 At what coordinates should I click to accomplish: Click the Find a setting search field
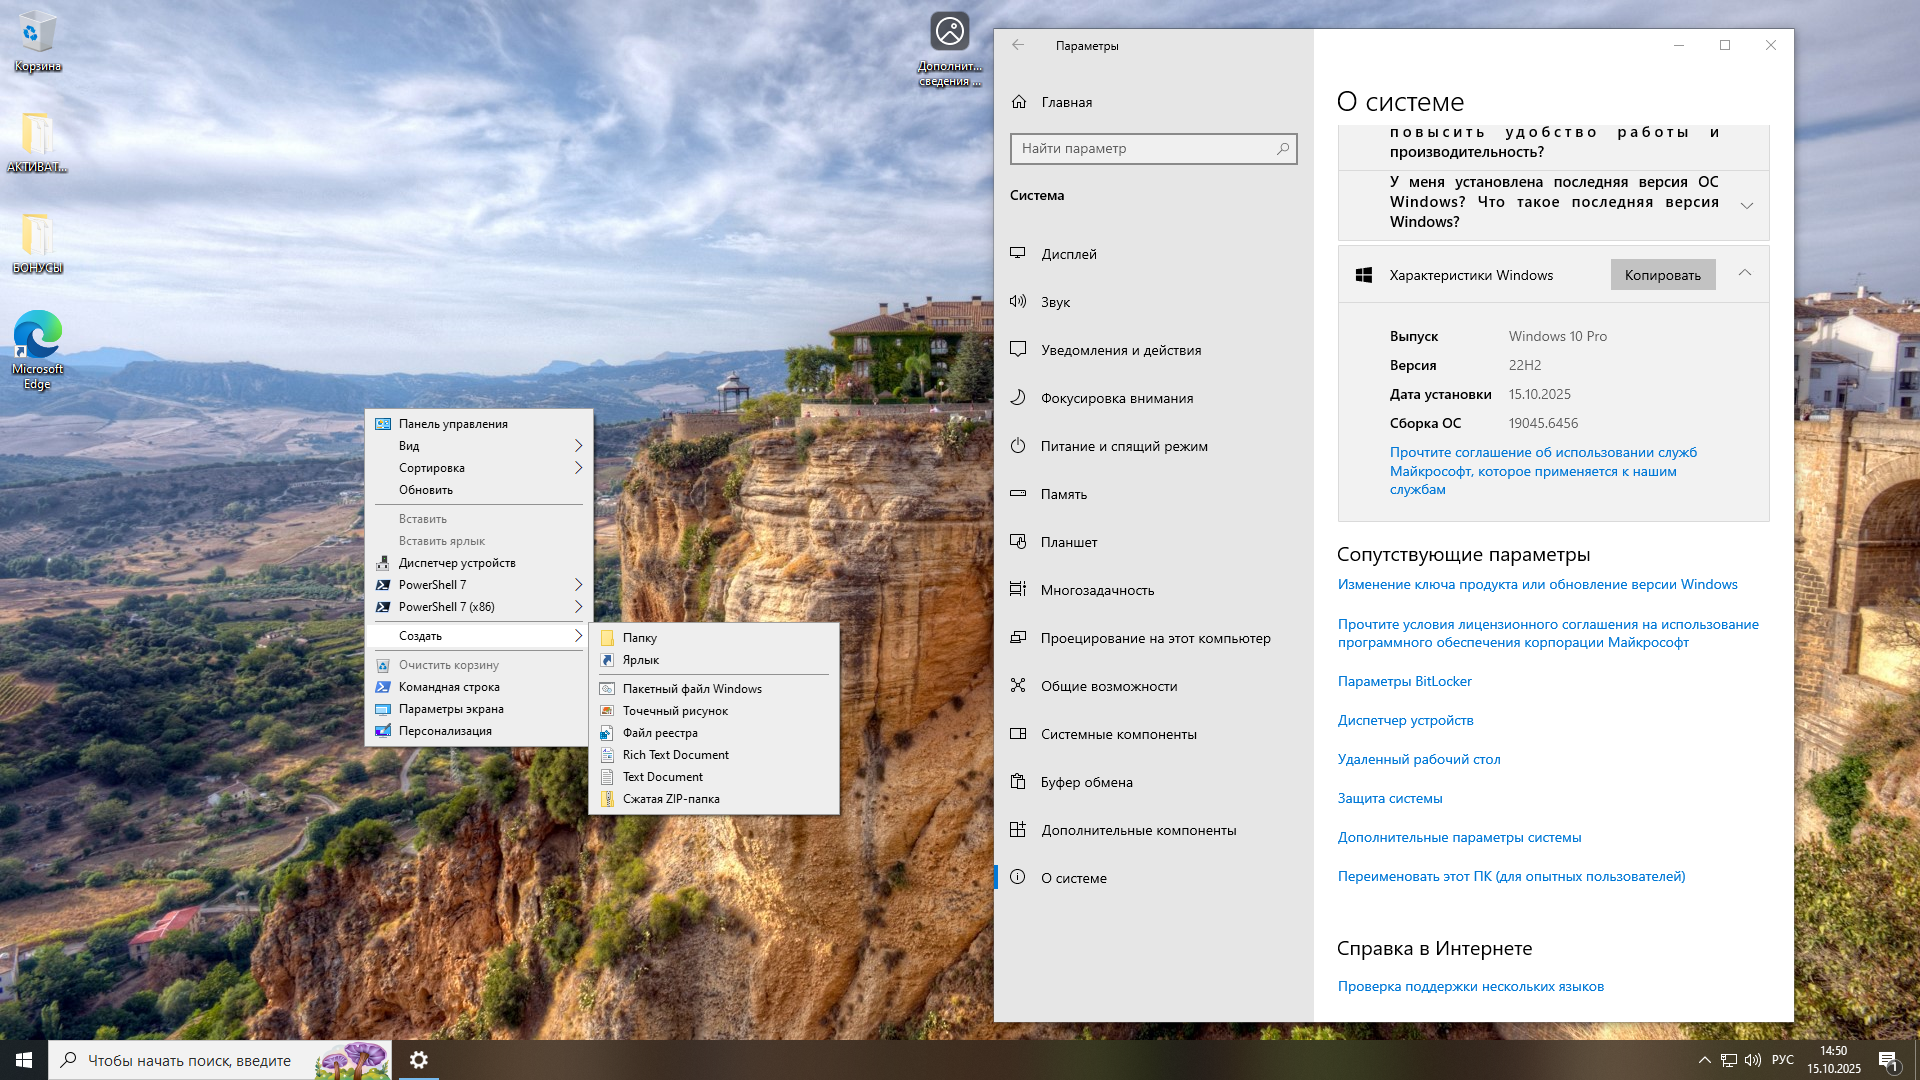click(x=1144, y=149)
